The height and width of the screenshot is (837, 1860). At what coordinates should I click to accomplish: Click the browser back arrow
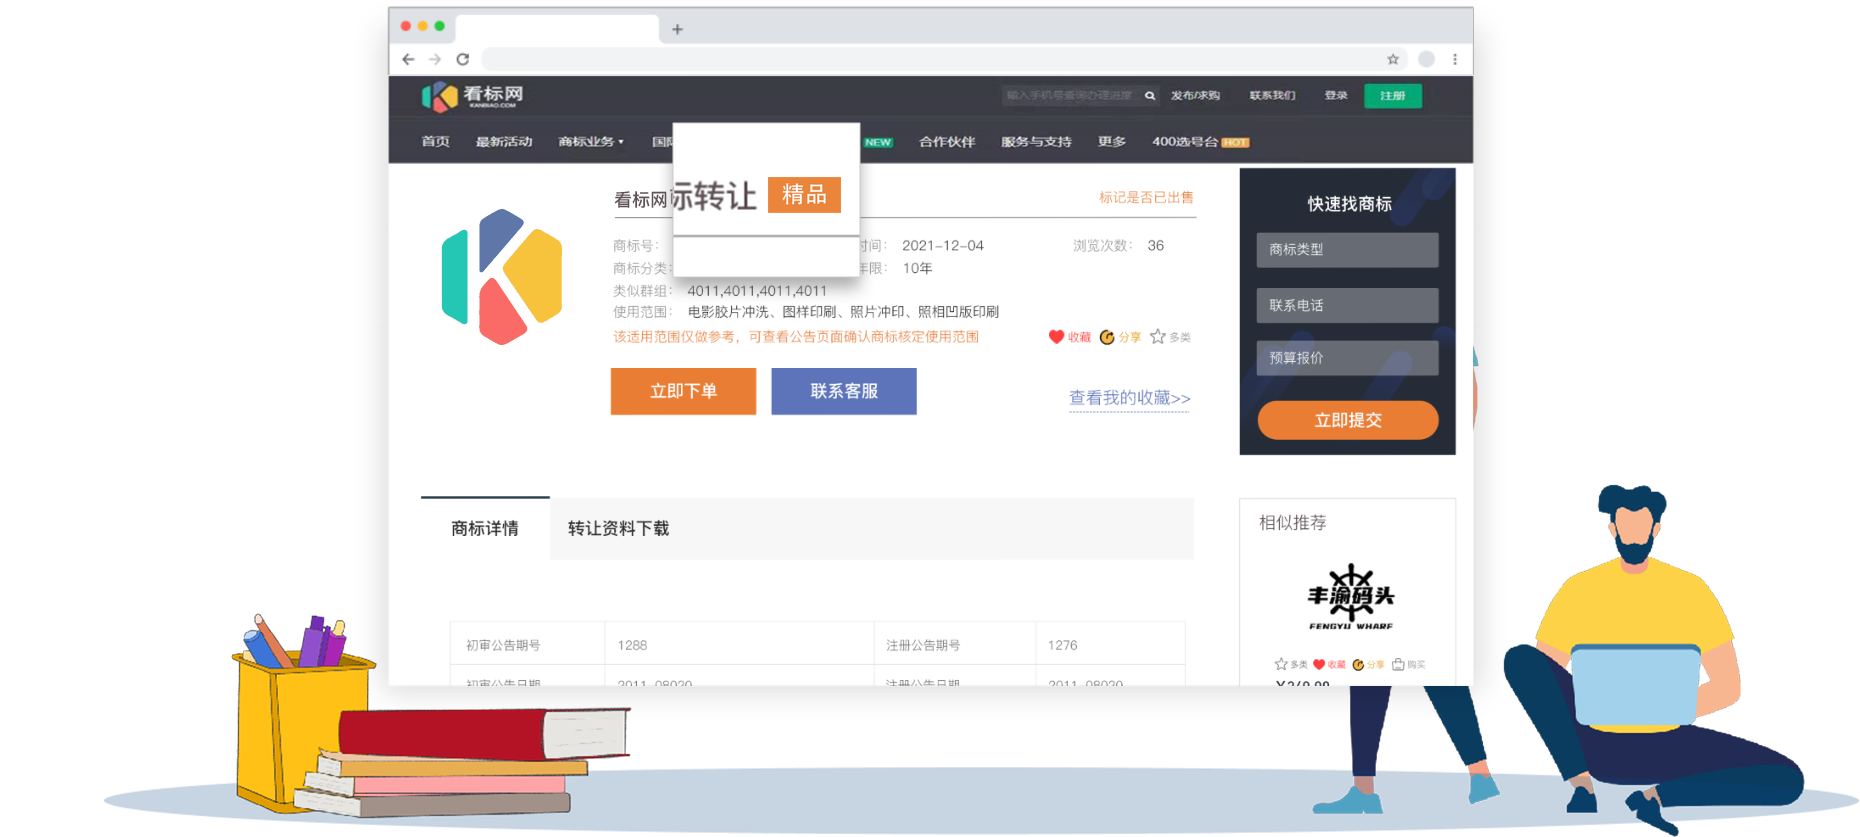click(408, 59)
